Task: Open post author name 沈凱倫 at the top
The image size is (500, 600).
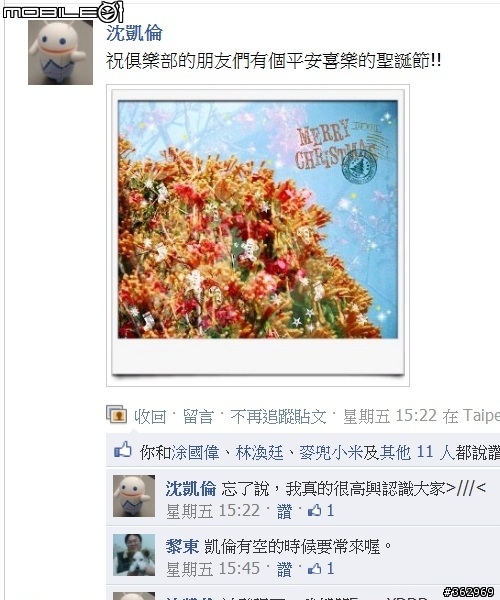Action: (134, 33)
